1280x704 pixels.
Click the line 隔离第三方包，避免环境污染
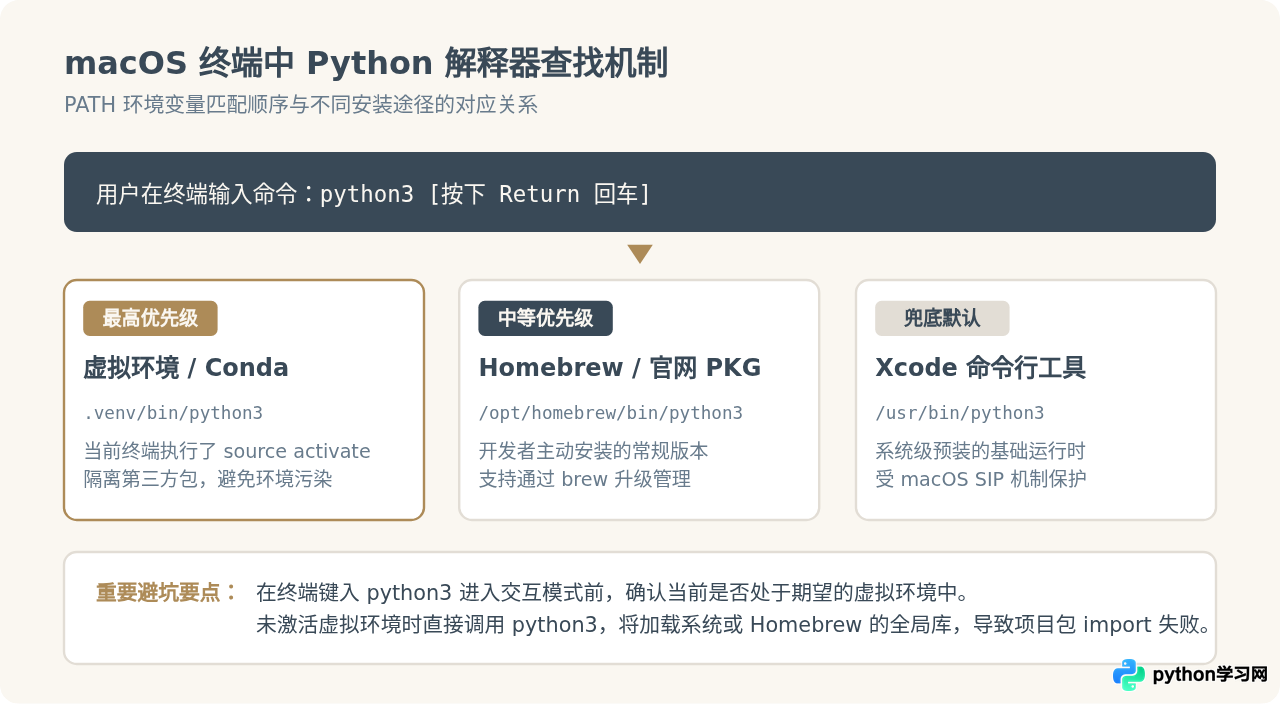pos(208,479)
